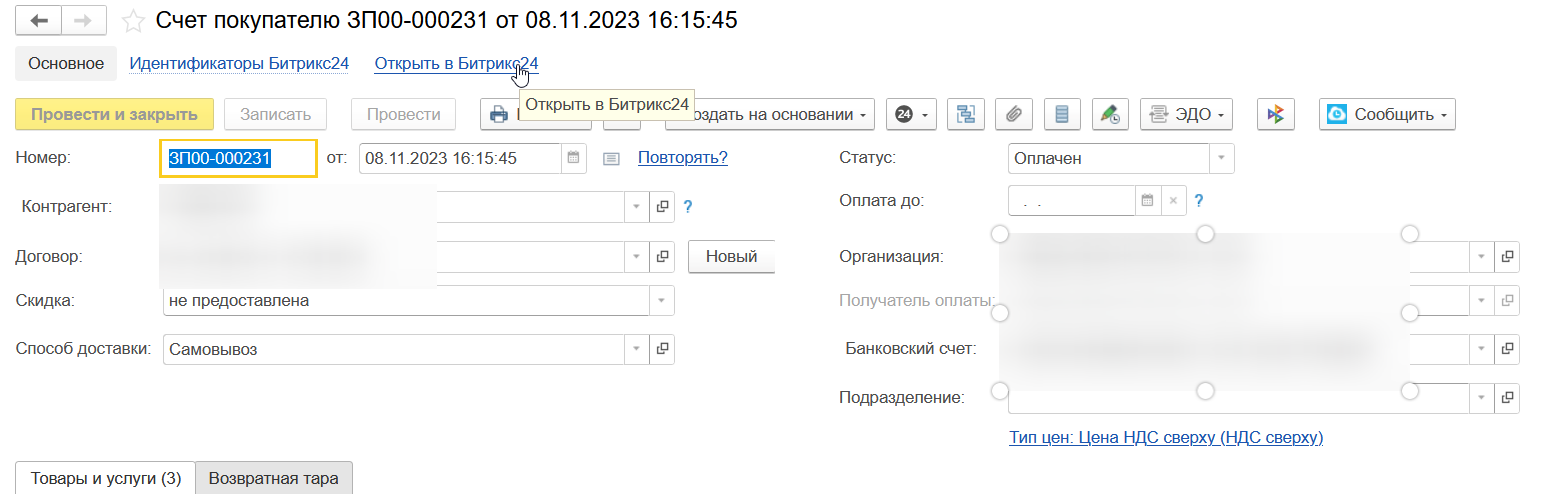The width and height of the screenshot is (1560, 494).
Task: Open the calendar picker for invoice date
Action: (573, 158)
